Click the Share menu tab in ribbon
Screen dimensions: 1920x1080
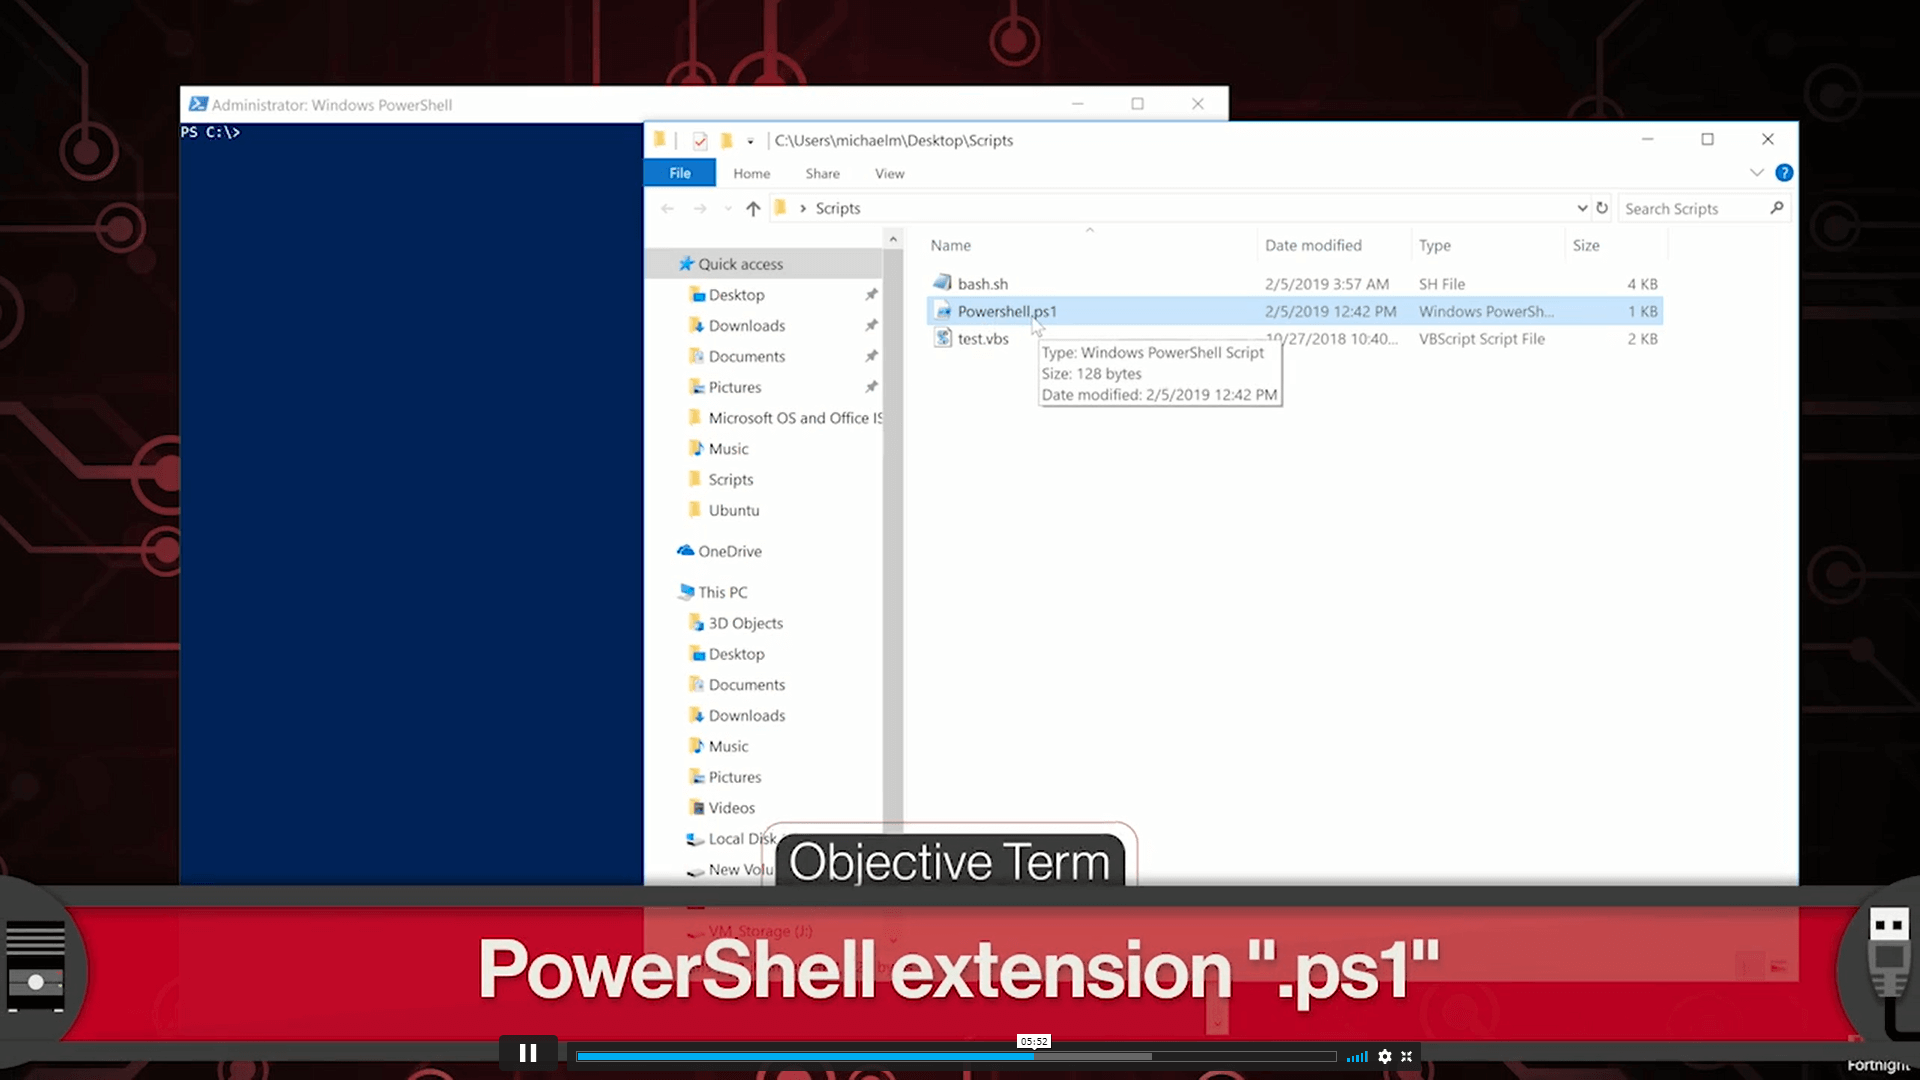[x=822, y=173]
